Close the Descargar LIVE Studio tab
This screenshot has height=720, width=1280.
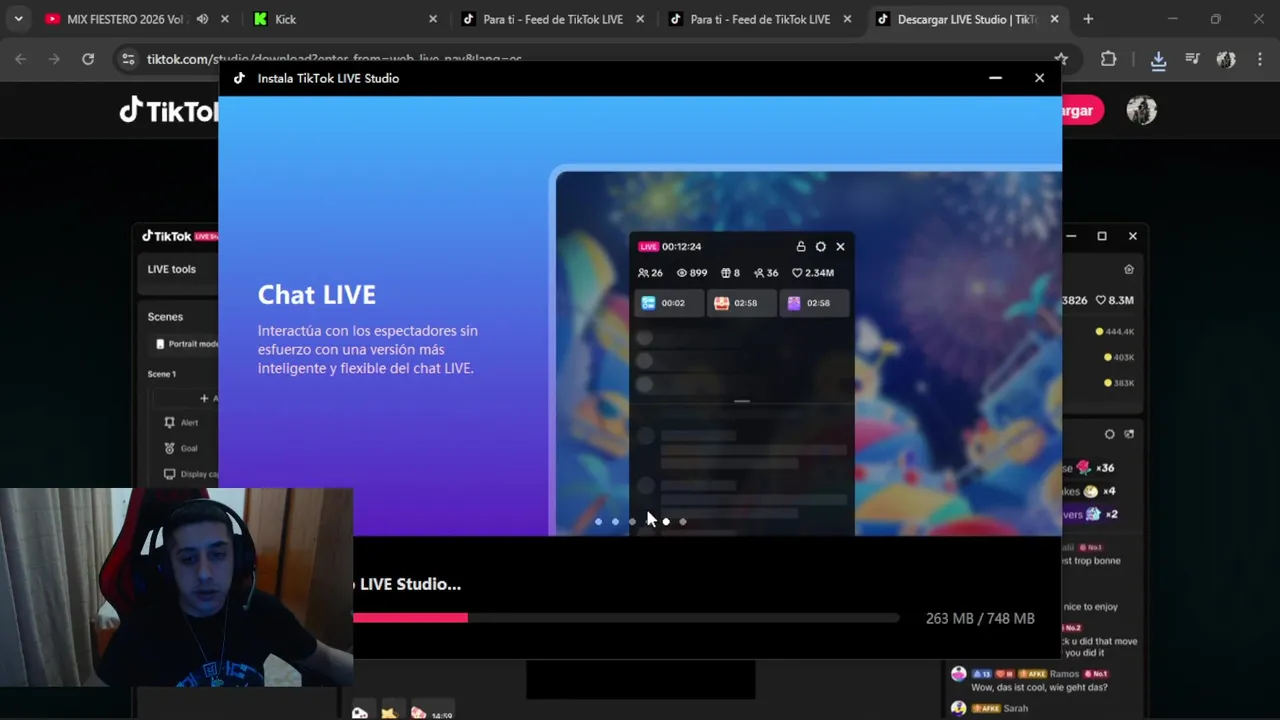(1054, 19)
